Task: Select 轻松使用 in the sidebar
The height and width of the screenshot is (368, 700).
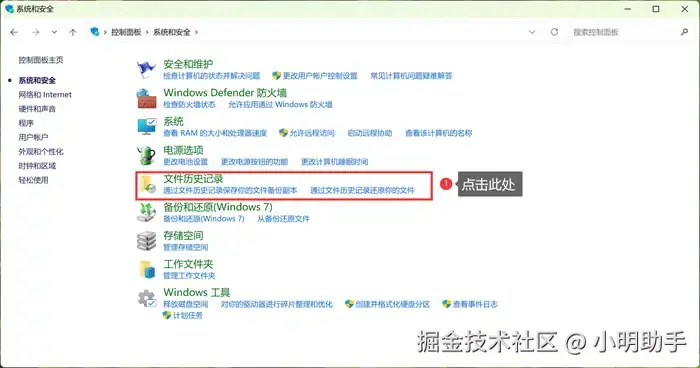Action: click(33, 180)
